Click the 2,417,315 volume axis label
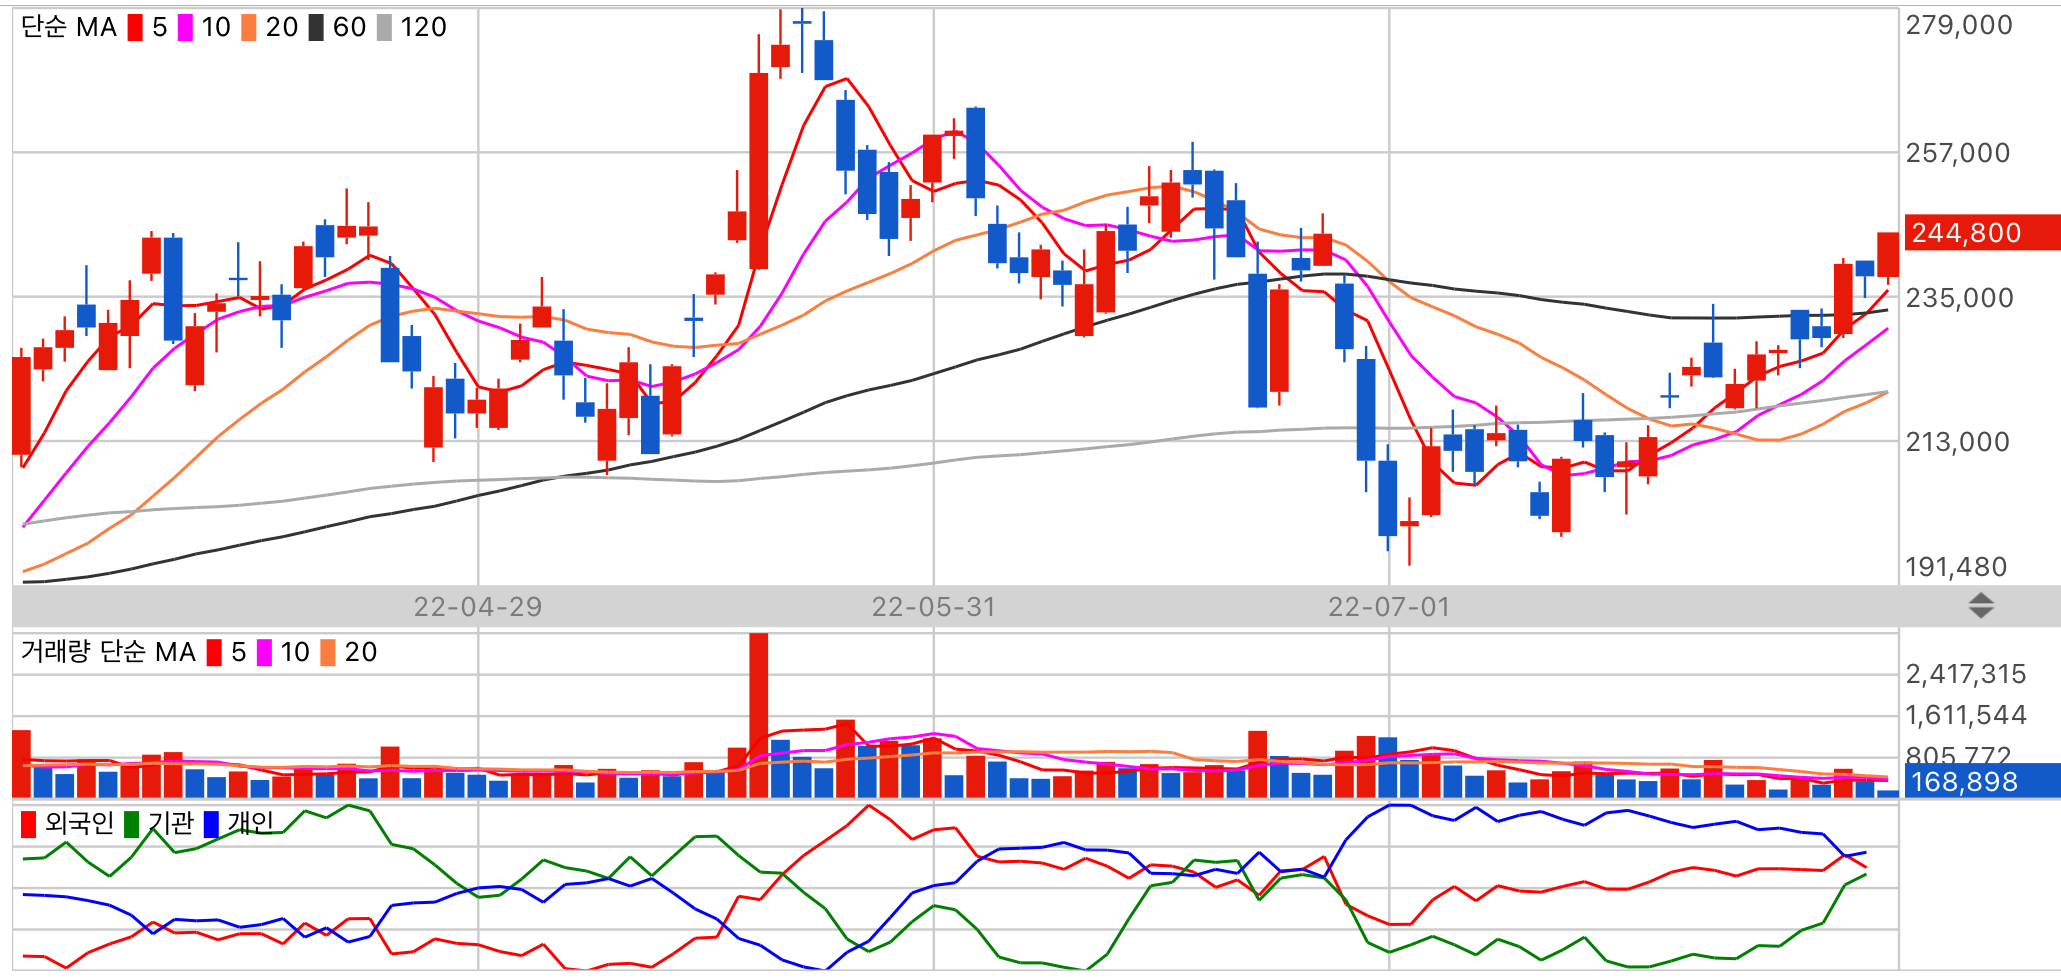The width and height of the screenshot is (2061, 979). coord(1966,674)
